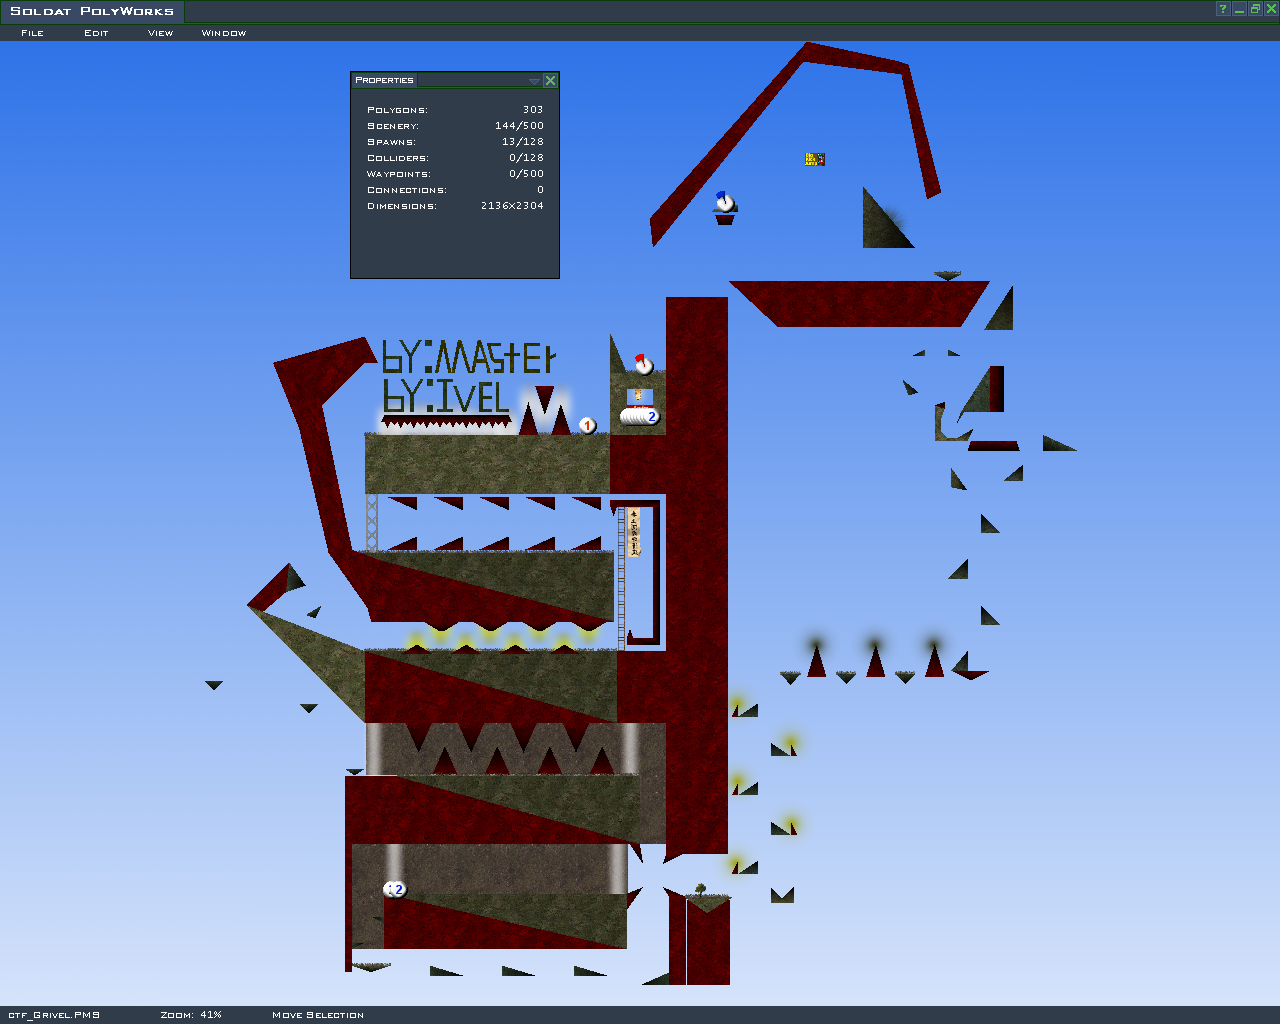Click the red flag spawn marker
The height and width of the screenshot is (1024, 1280).
point(643,364)
